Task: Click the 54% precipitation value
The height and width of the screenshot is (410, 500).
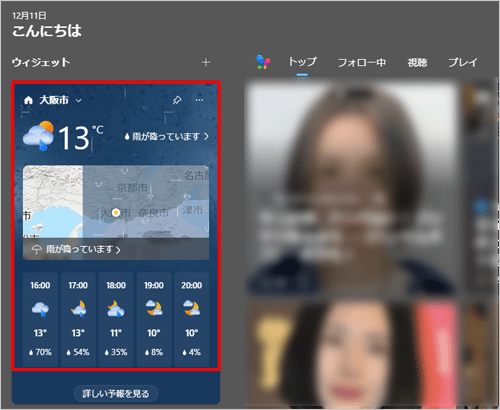Action: coord(78,352)
